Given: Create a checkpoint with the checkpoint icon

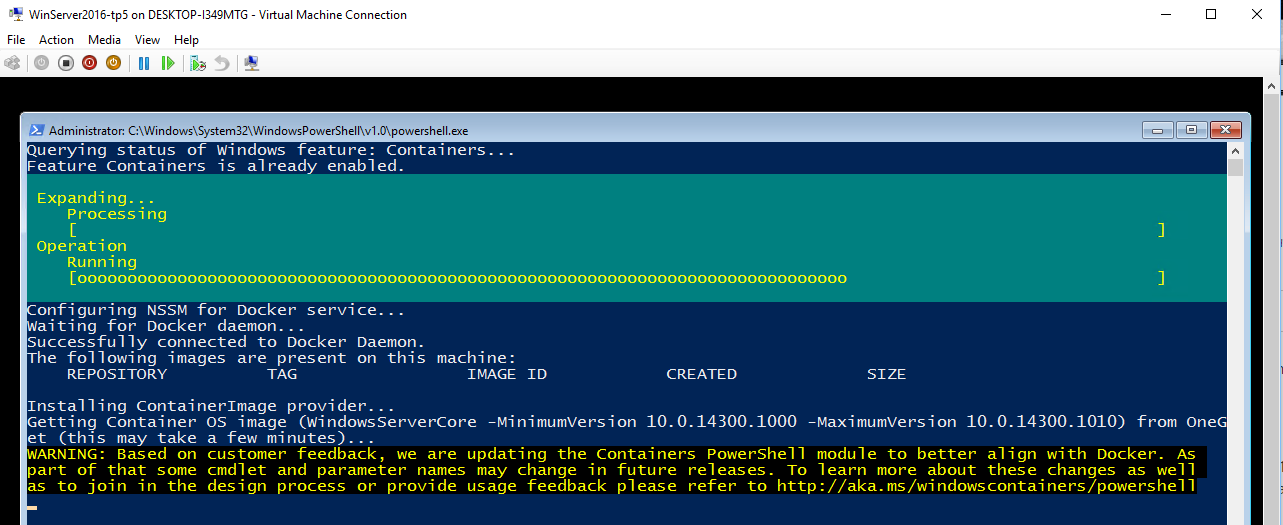Looking at the screenshot, I should coord(198,63).
